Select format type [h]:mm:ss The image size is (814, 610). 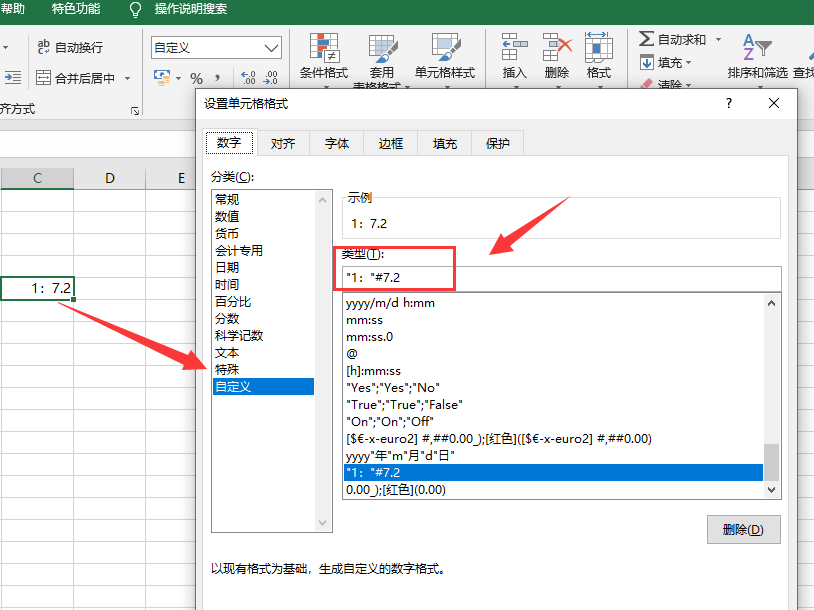coord(553,371)
